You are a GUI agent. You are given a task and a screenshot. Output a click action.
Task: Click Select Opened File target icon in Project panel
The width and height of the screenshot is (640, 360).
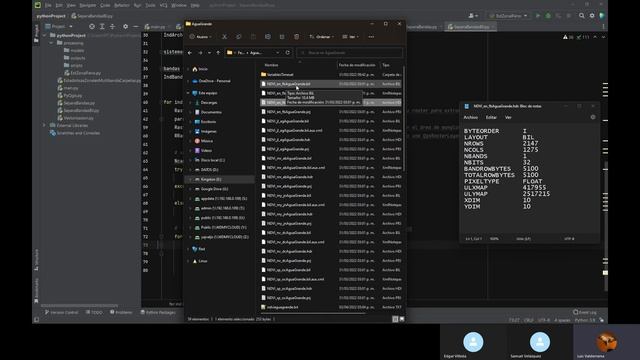click(x=92, y=27)
